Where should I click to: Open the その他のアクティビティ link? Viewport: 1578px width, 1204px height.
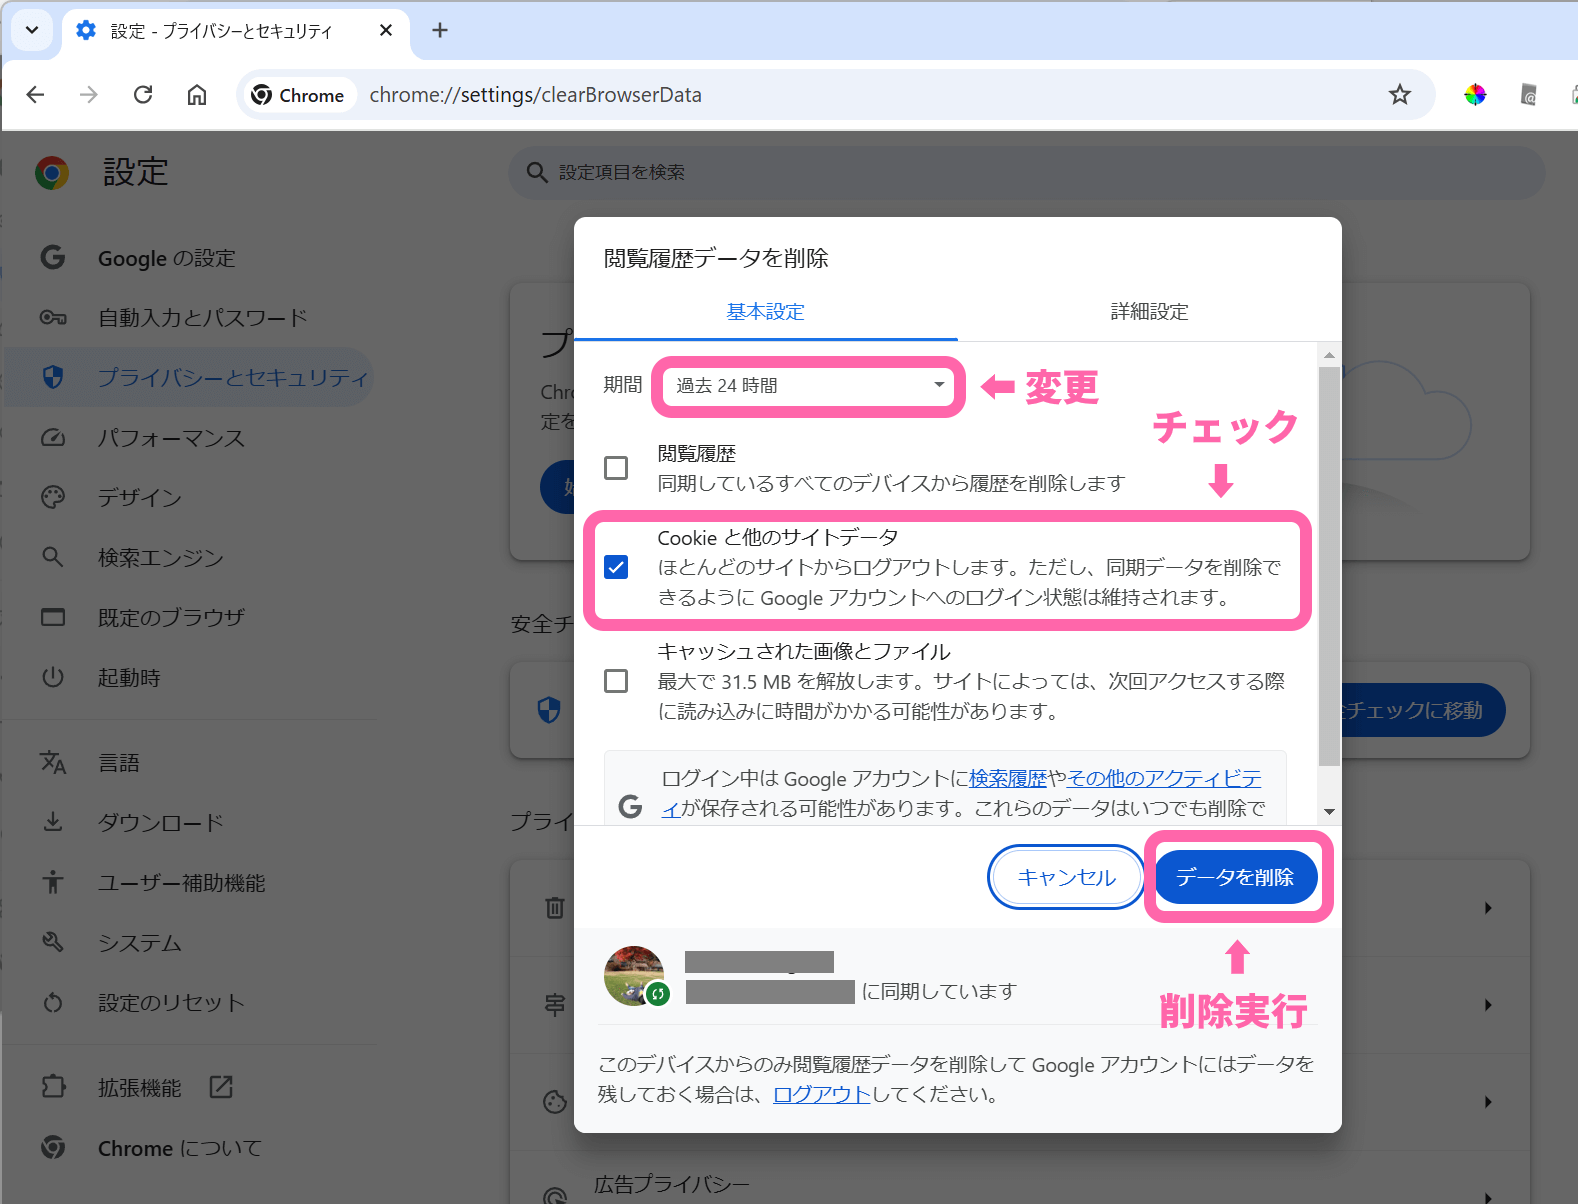1164,778
